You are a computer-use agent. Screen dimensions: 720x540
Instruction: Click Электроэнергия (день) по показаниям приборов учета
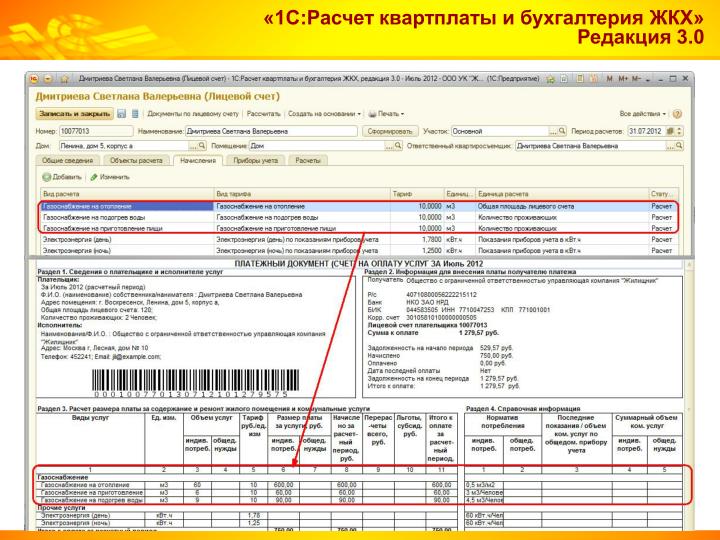tap(302, 239)
